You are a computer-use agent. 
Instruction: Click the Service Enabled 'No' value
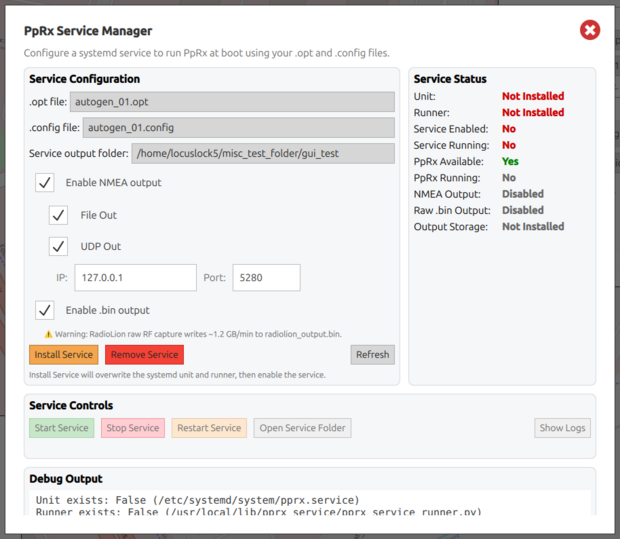pos(509,129)
